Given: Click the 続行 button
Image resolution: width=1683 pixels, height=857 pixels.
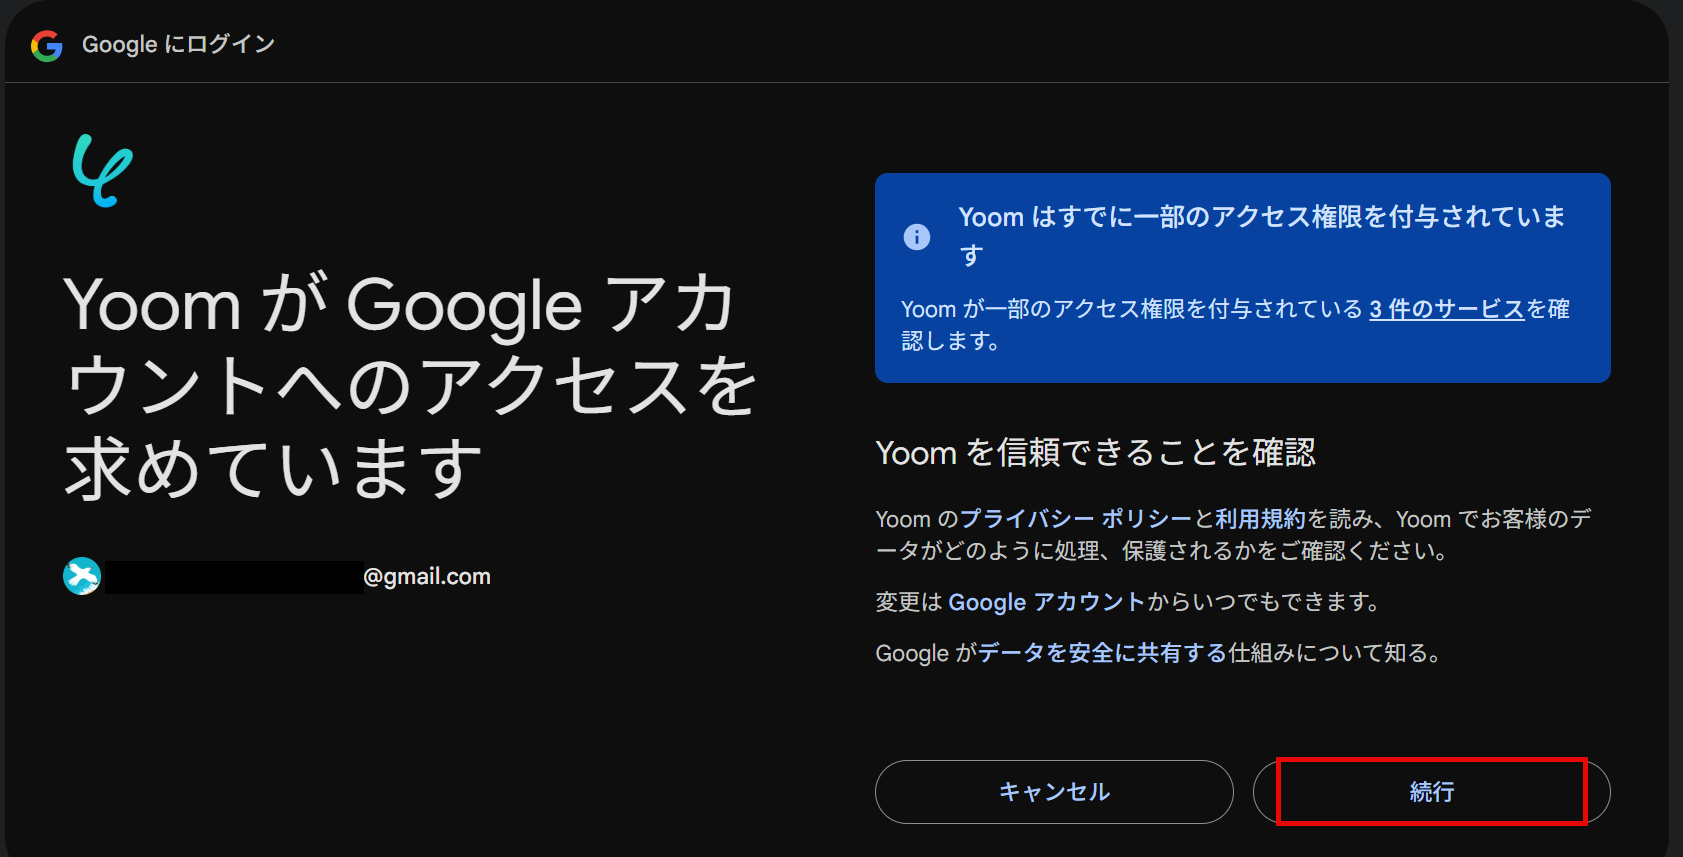Looking at the screenshot, I should click(1431, 792).
